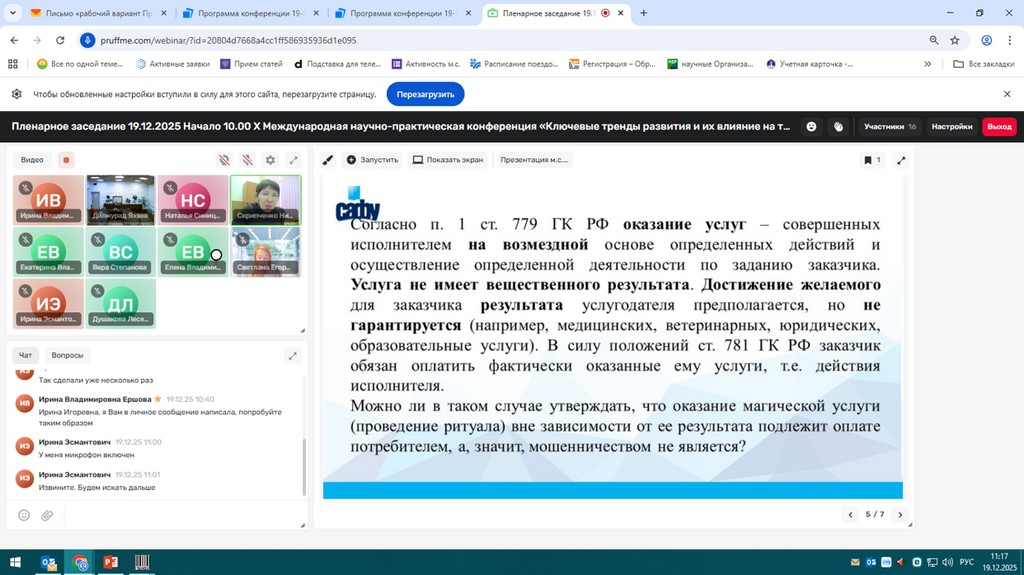Open the chat emoji picker
Screen dimensions: 1024x575
(24, 515)
